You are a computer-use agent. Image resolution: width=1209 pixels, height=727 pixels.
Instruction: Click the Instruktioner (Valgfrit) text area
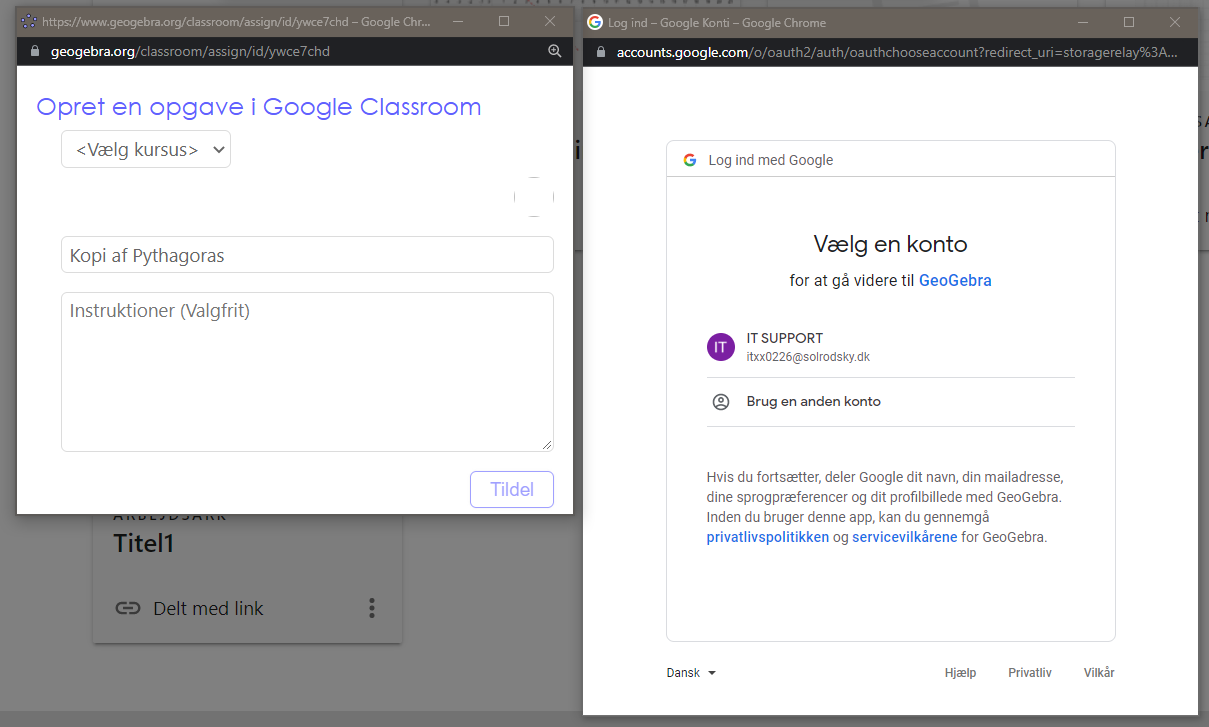(307, 372)
